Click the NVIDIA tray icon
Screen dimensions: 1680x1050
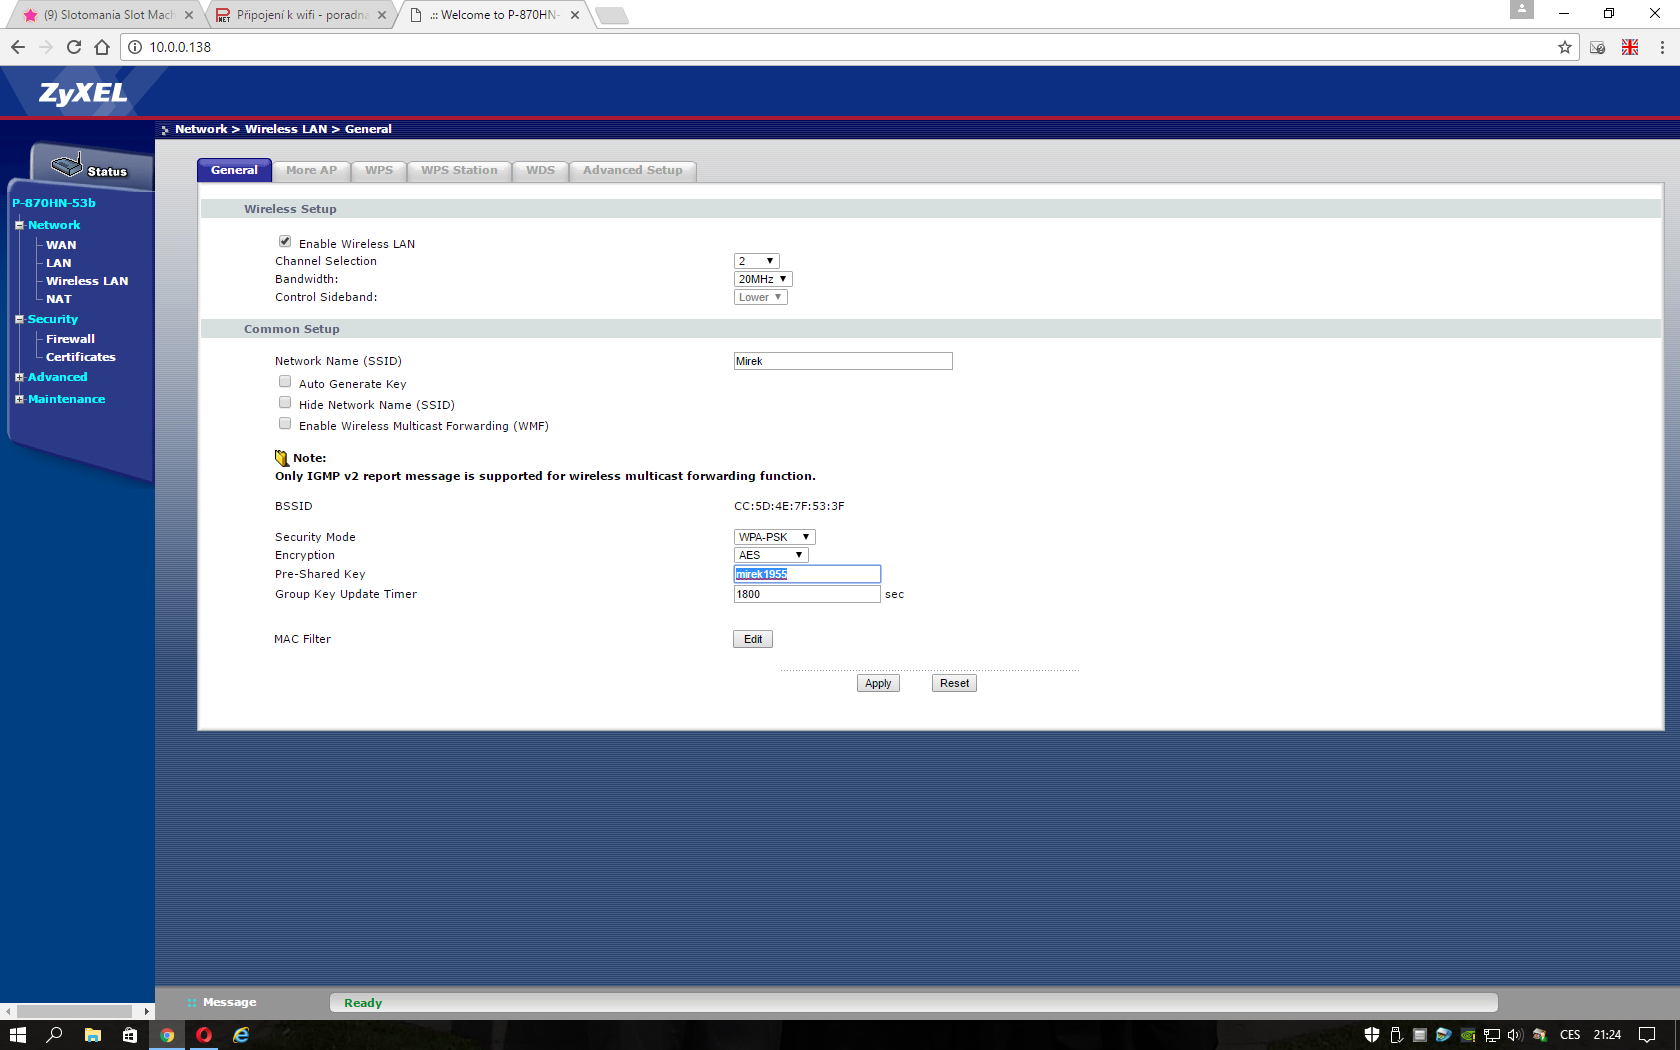click(1468, 1035)
